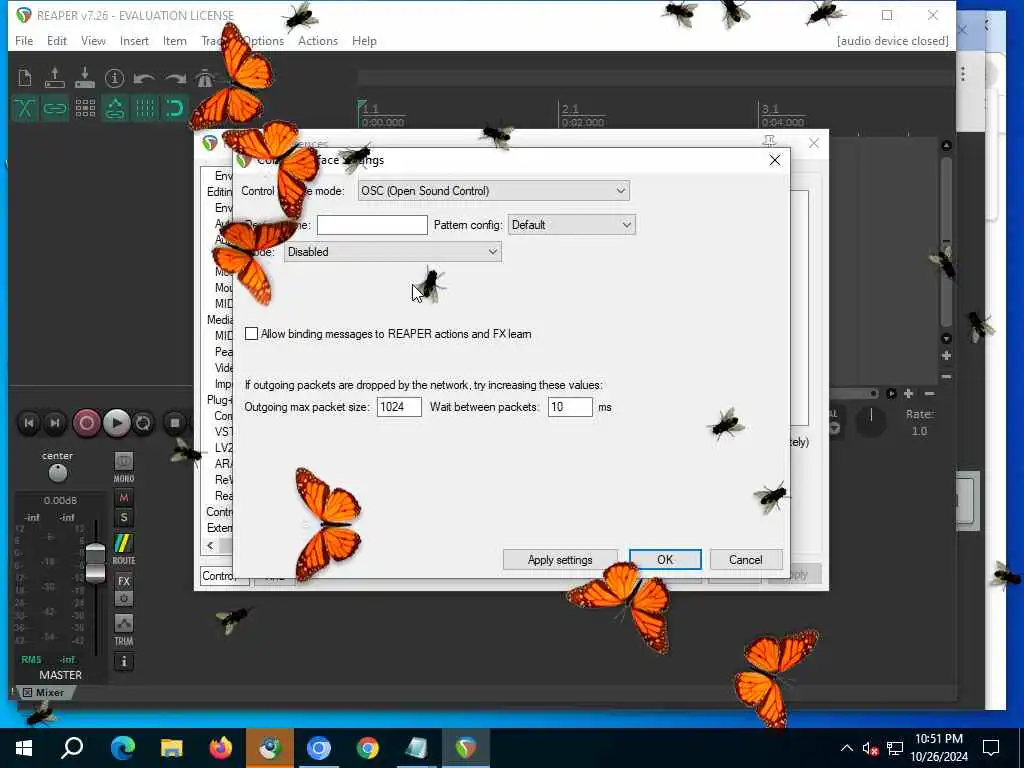This screenshot has height=768, width=1024.
Task: Click the Device name input field
Action: 372,225
